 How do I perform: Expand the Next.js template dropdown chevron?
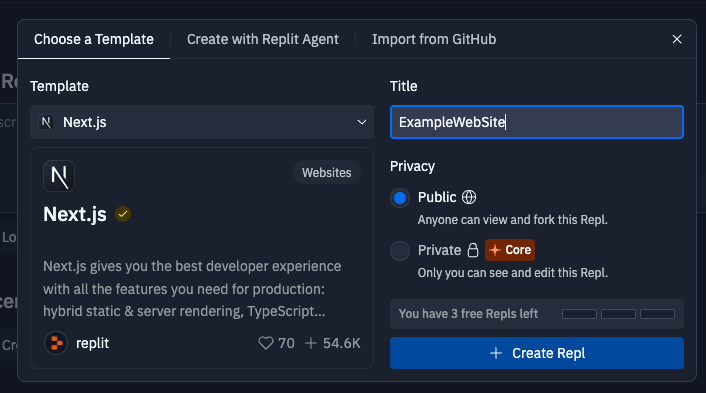tap(362, 122)
